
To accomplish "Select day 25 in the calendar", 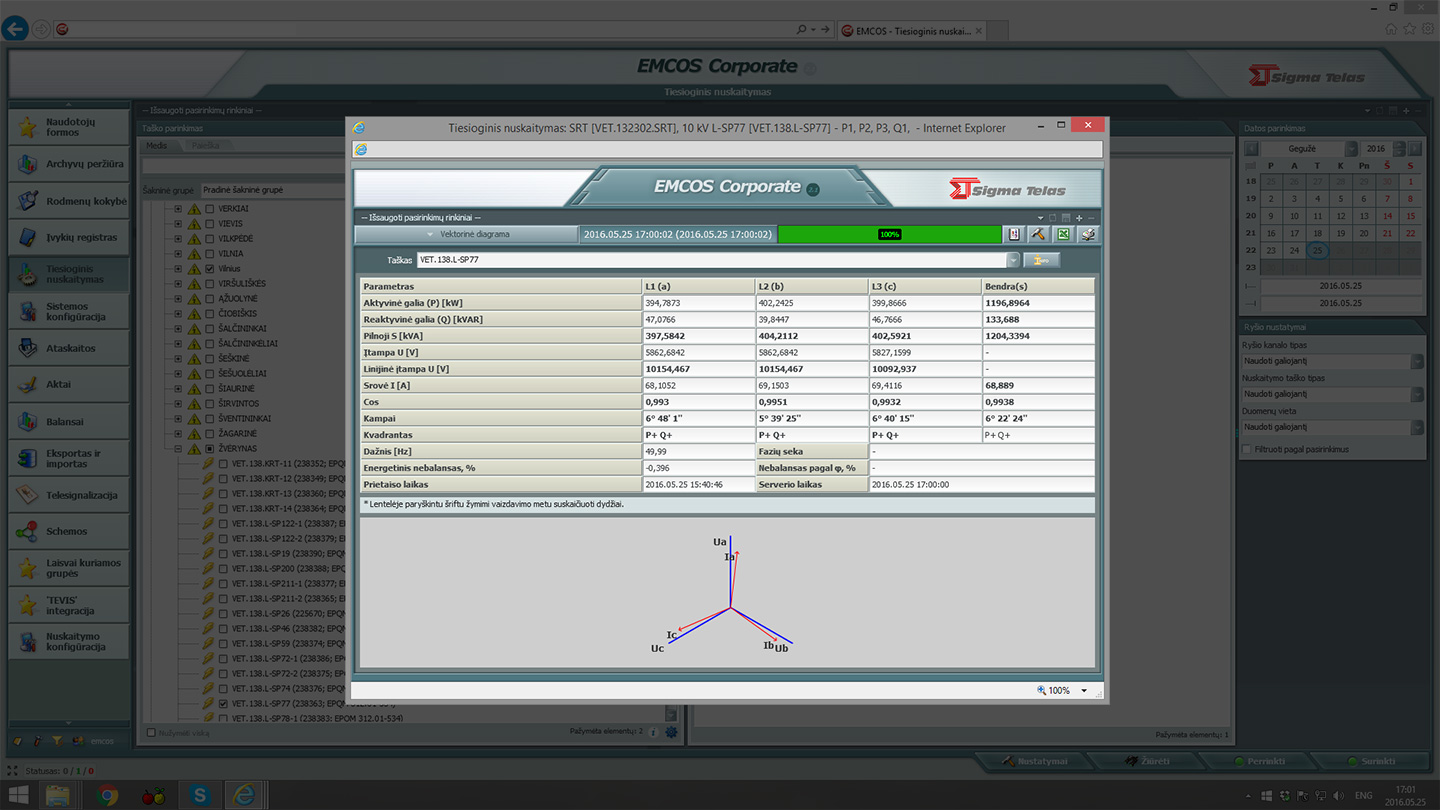I will (x=1318, y=250).
